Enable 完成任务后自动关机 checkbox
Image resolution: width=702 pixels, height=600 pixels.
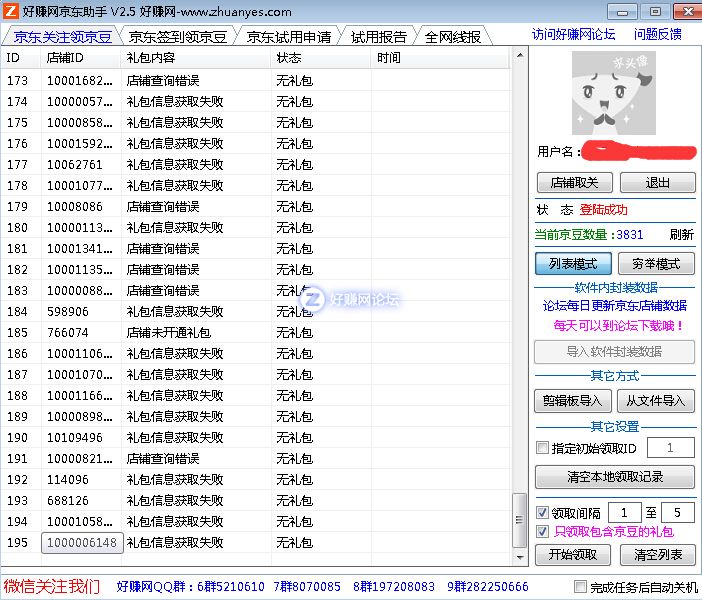coord(580,587)
